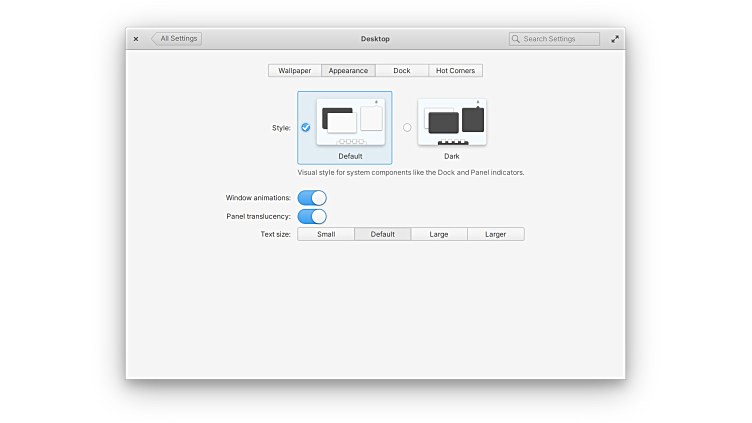Select the Default style radio button
The width and height of the screenshot is (752, 423).
[306, 127]
